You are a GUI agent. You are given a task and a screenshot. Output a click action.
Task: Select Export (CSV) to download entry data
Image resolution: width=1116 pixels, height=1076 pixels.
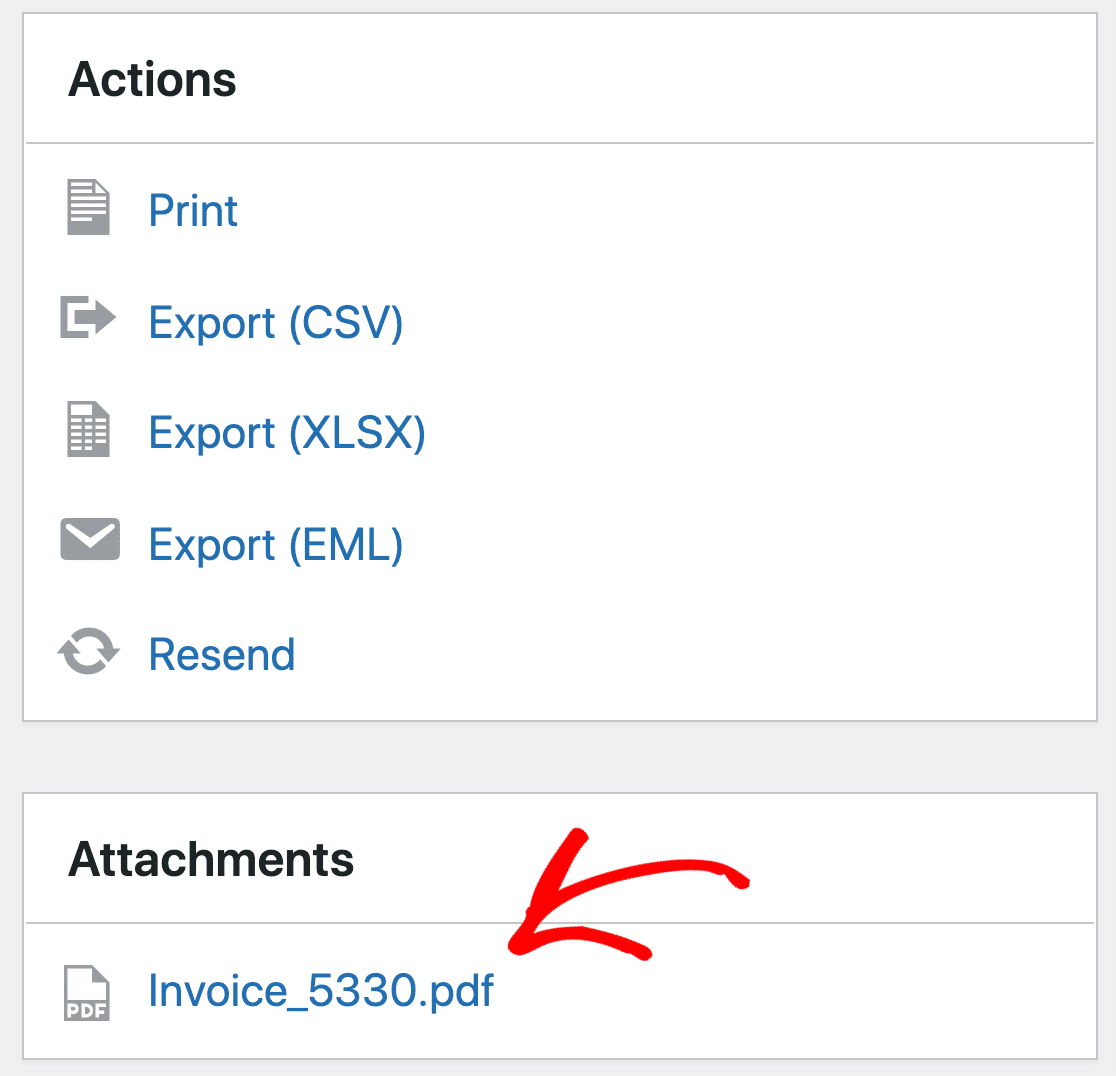click(x=276, y=322)
